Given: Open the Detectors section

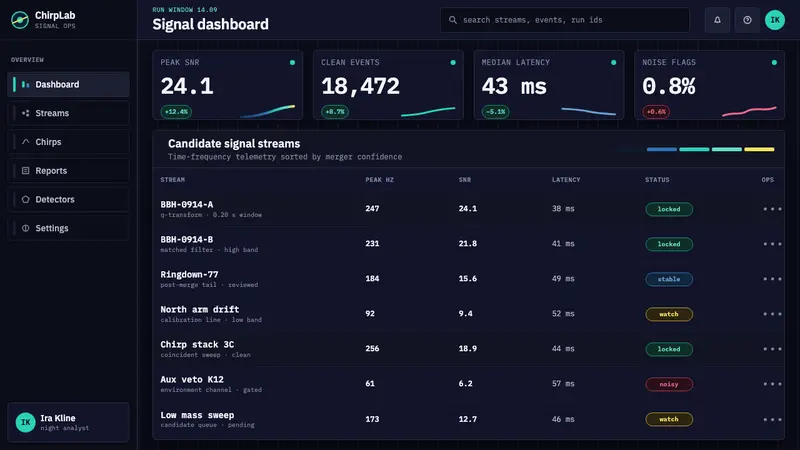Looking at the screenshot, I should click(68, 199).
